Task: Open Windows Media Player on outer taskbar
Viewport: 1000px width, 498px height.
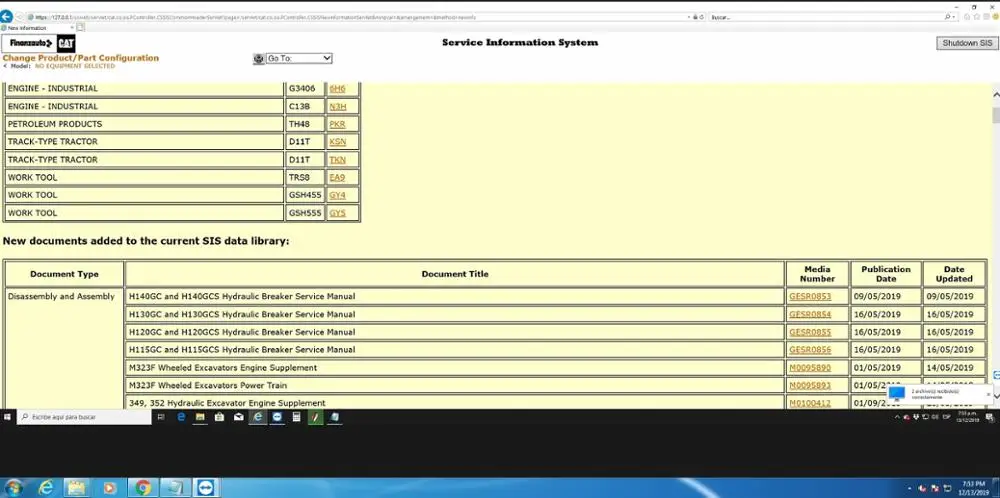Action: tap(110, 488)
